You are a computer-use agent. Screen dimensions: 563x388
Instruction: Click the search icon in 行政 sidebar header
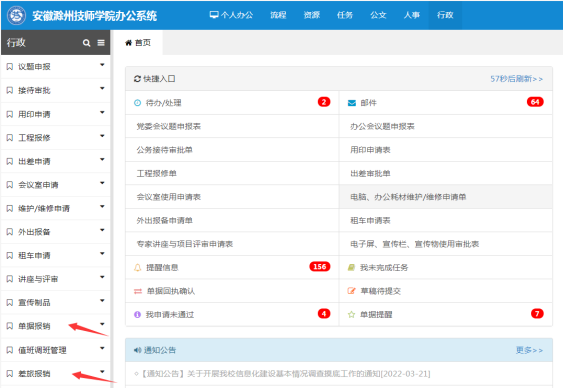point(86,43)
